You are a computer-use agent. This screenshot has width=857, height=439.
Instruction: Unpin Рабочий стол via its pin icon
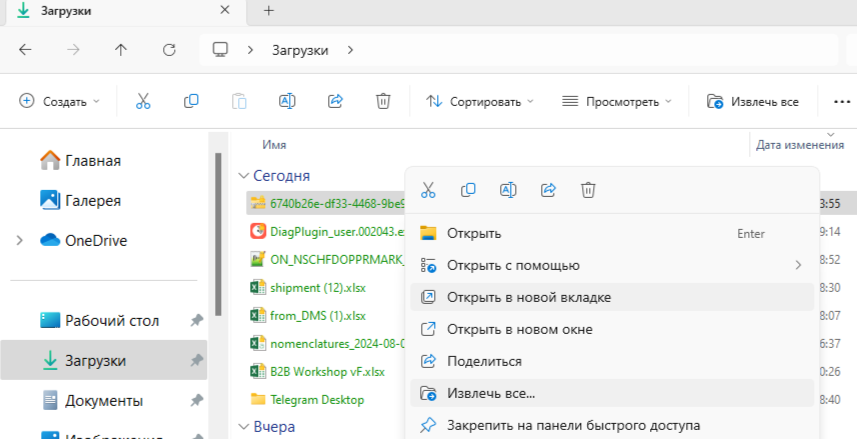click(197, 321)
